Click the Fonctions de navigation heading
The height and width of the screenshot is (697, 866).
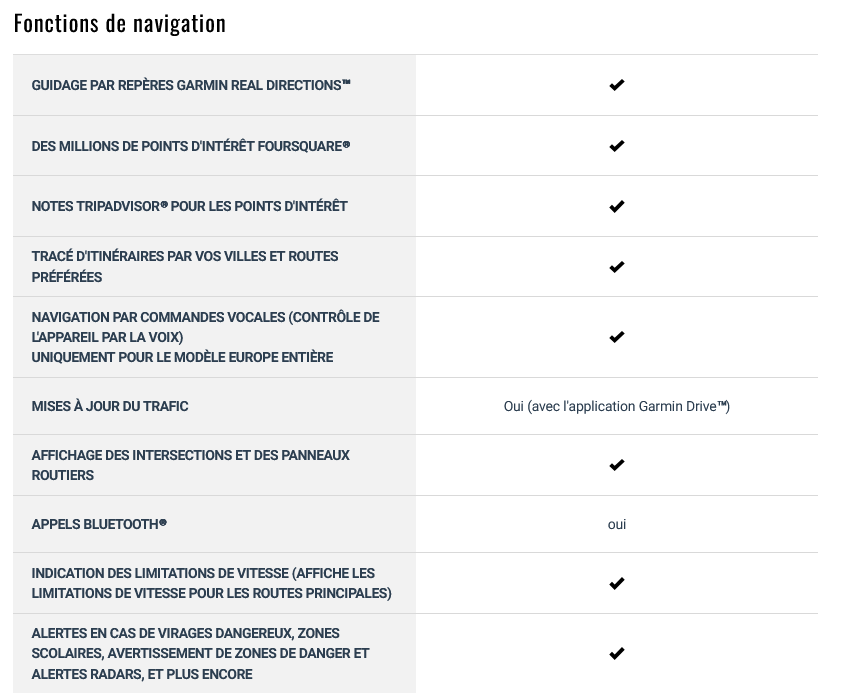(120, 24)
